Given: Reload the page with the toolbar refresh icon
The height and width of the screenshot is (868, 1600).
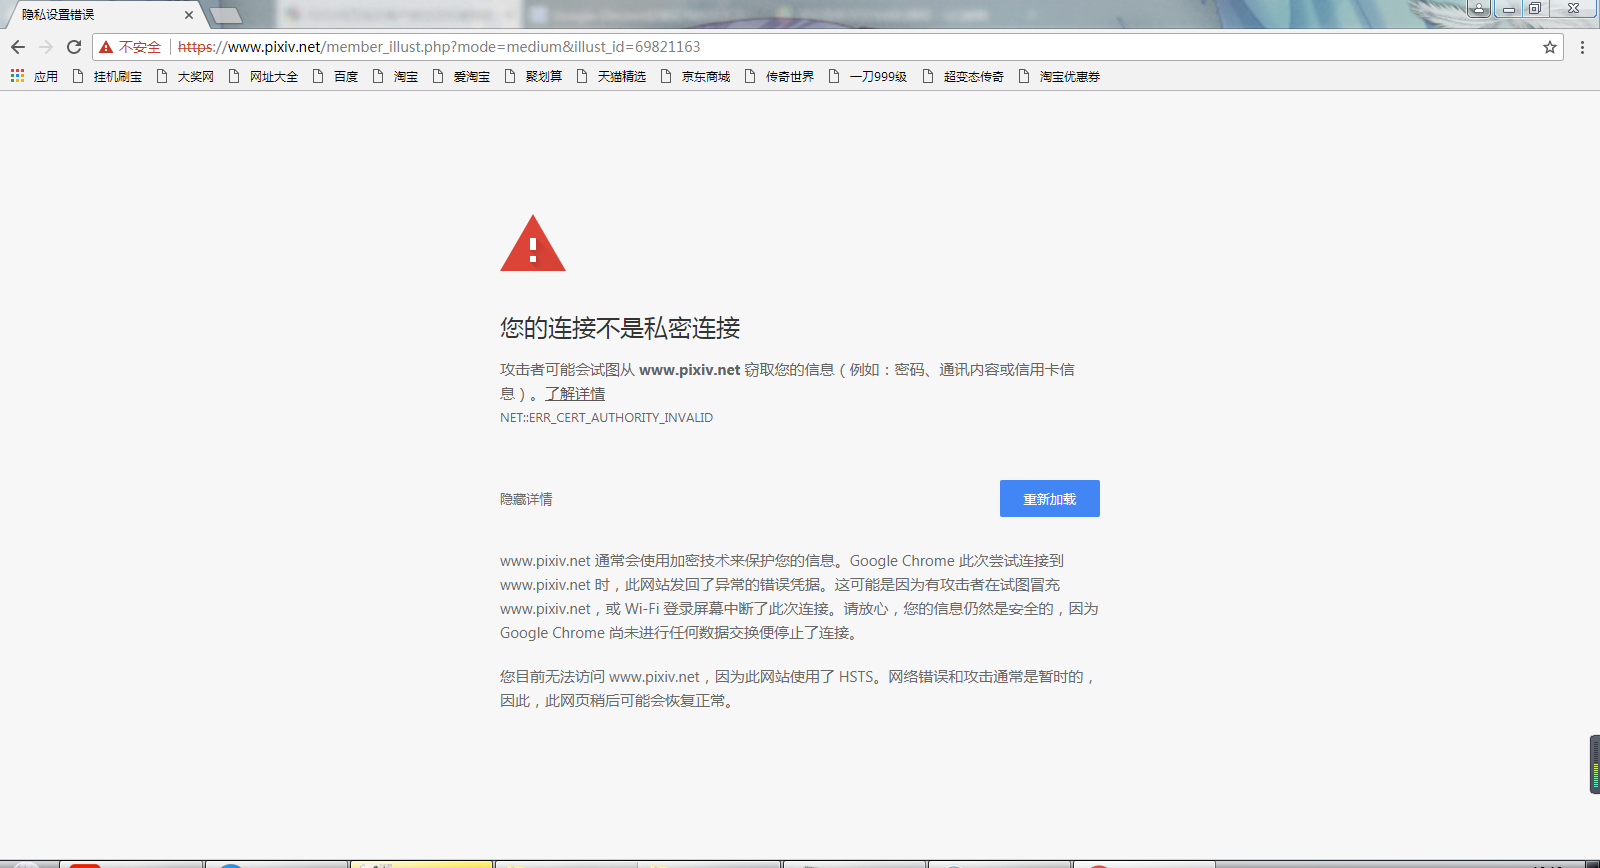Looking at the screenshot, I should (74, 47).
